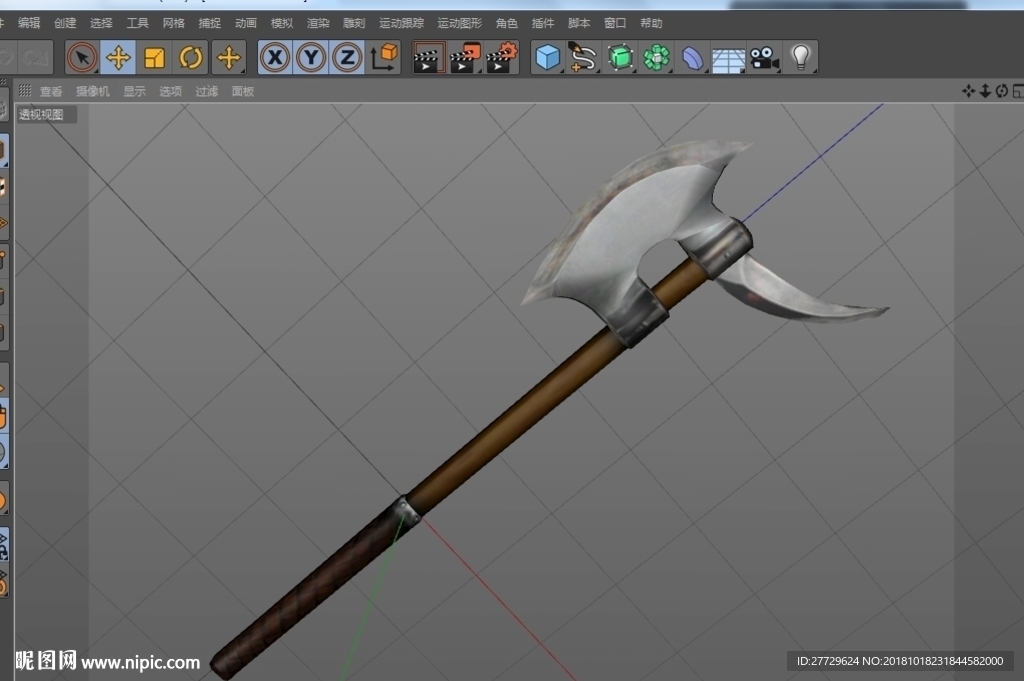Screen dimensions: 1024x681
Task: Switch the coordinate system toggle icon
Action: click(384, 57)
